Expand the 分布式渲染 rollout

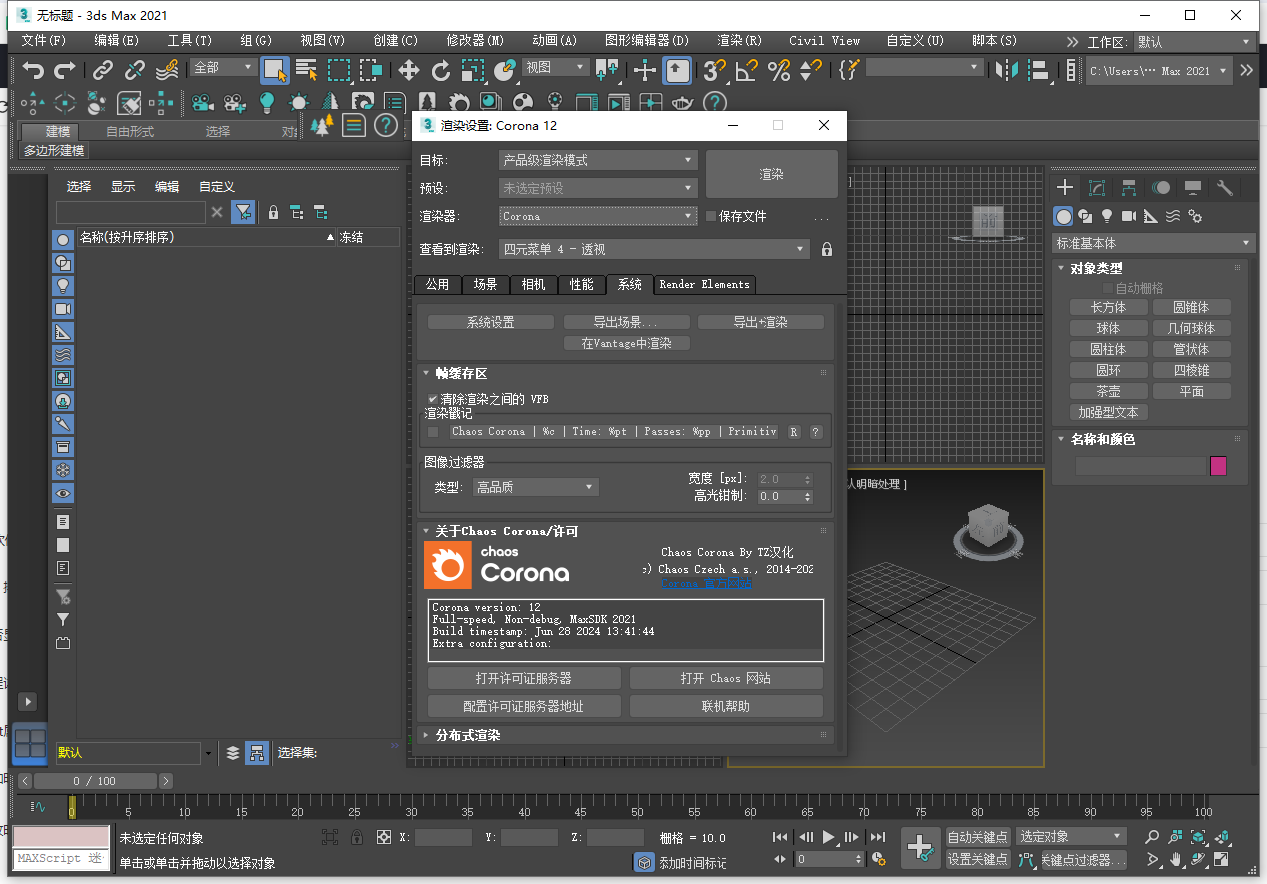click(468, 735)
